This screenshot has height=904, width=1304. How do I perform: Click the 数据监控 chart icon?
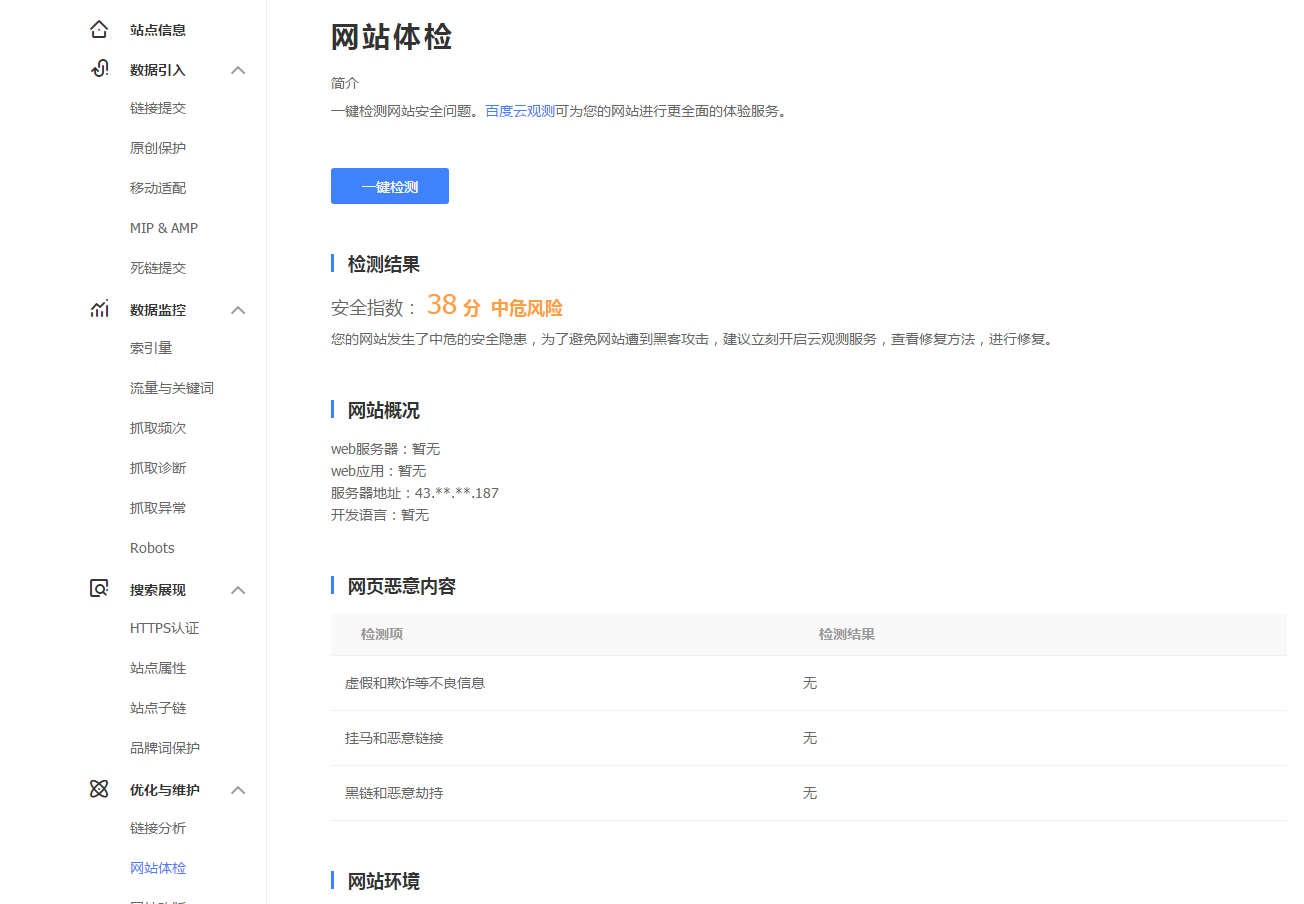[x=98, y=309]
